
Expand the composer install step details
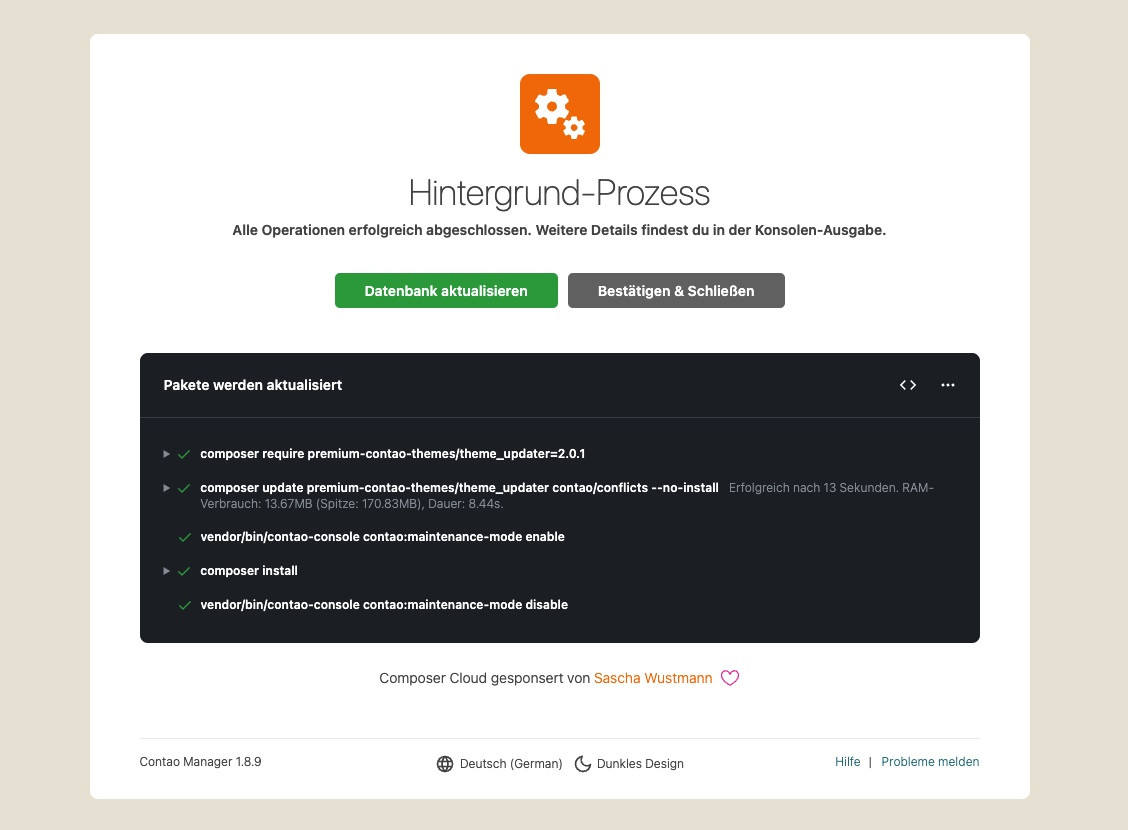point(167,571)
